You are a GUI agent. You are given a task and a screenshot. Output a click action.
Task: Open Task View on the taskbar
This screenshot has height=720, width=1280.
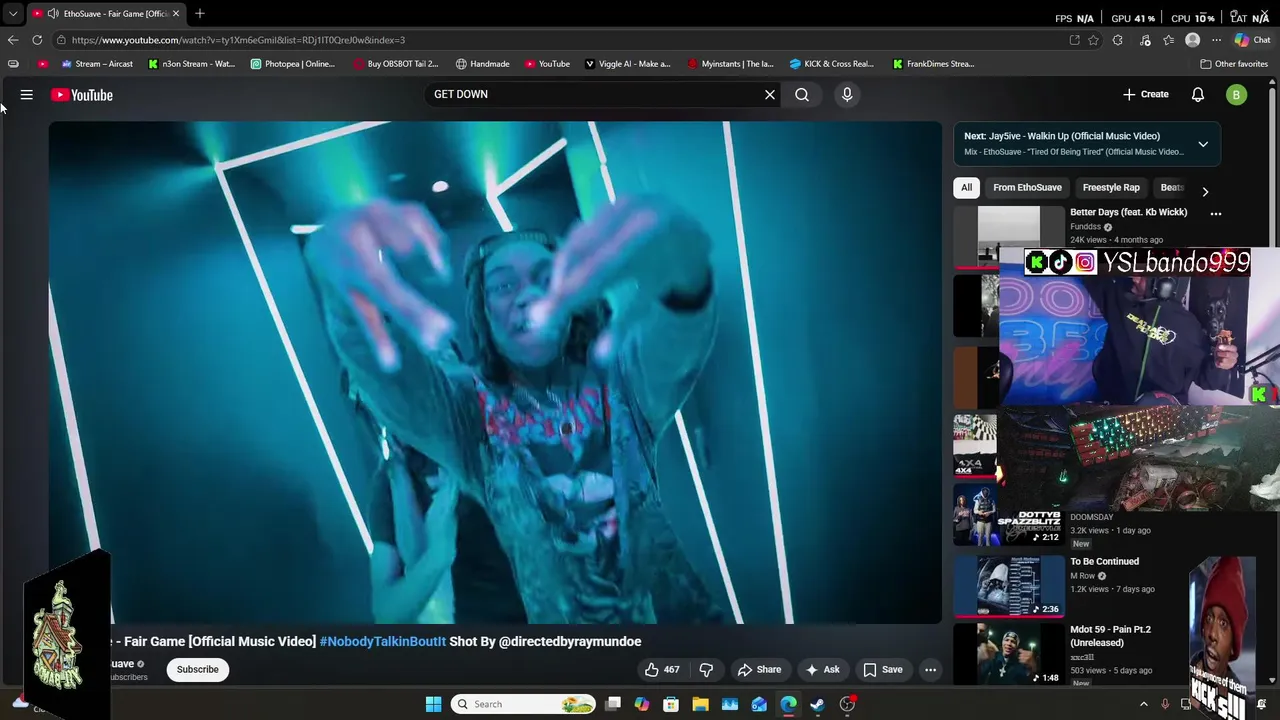[613, 704]
